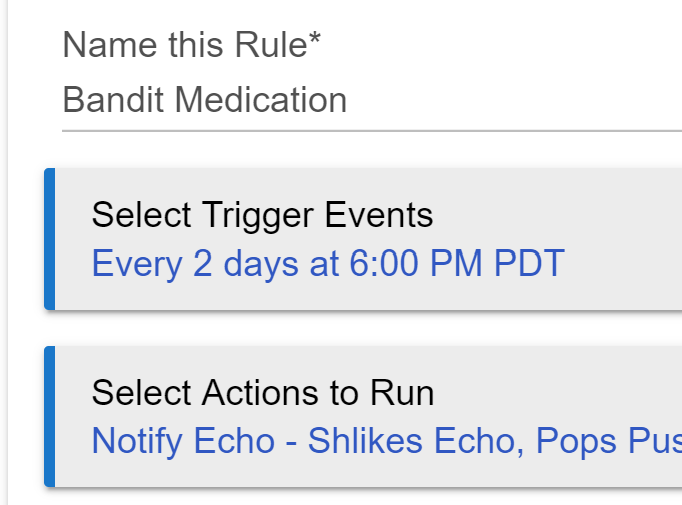Open the Notify Echo actions link
The image size is (682, 505).
[x=387, y=441]
